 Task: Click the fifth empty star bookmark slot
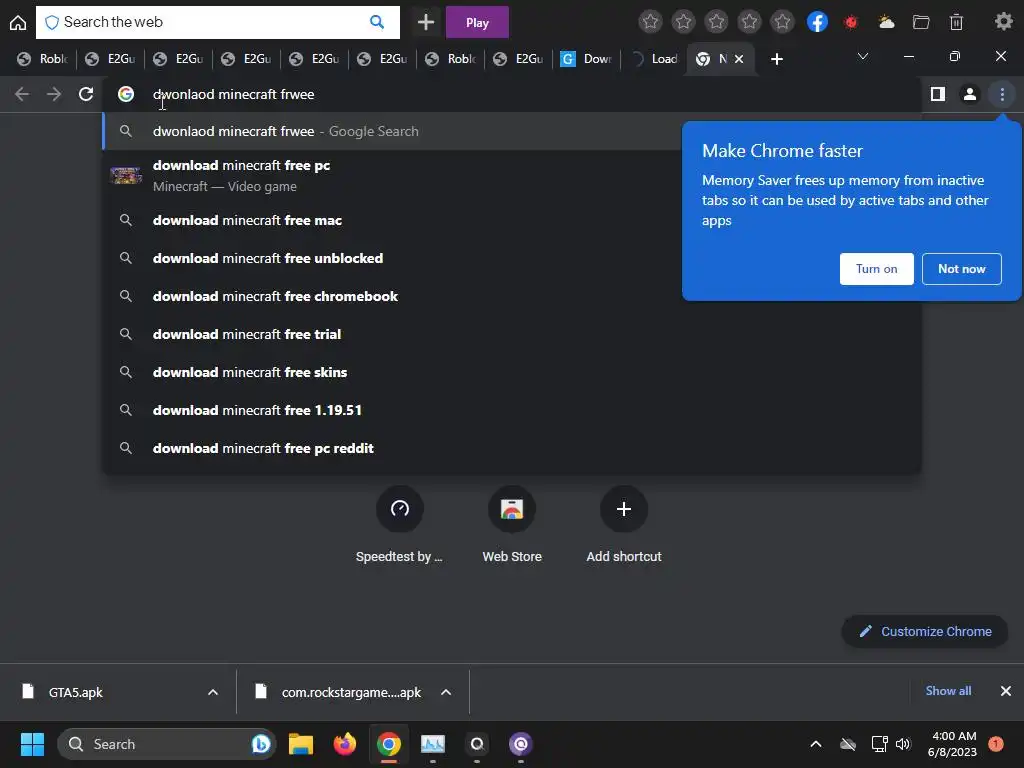tap(782, 22)
